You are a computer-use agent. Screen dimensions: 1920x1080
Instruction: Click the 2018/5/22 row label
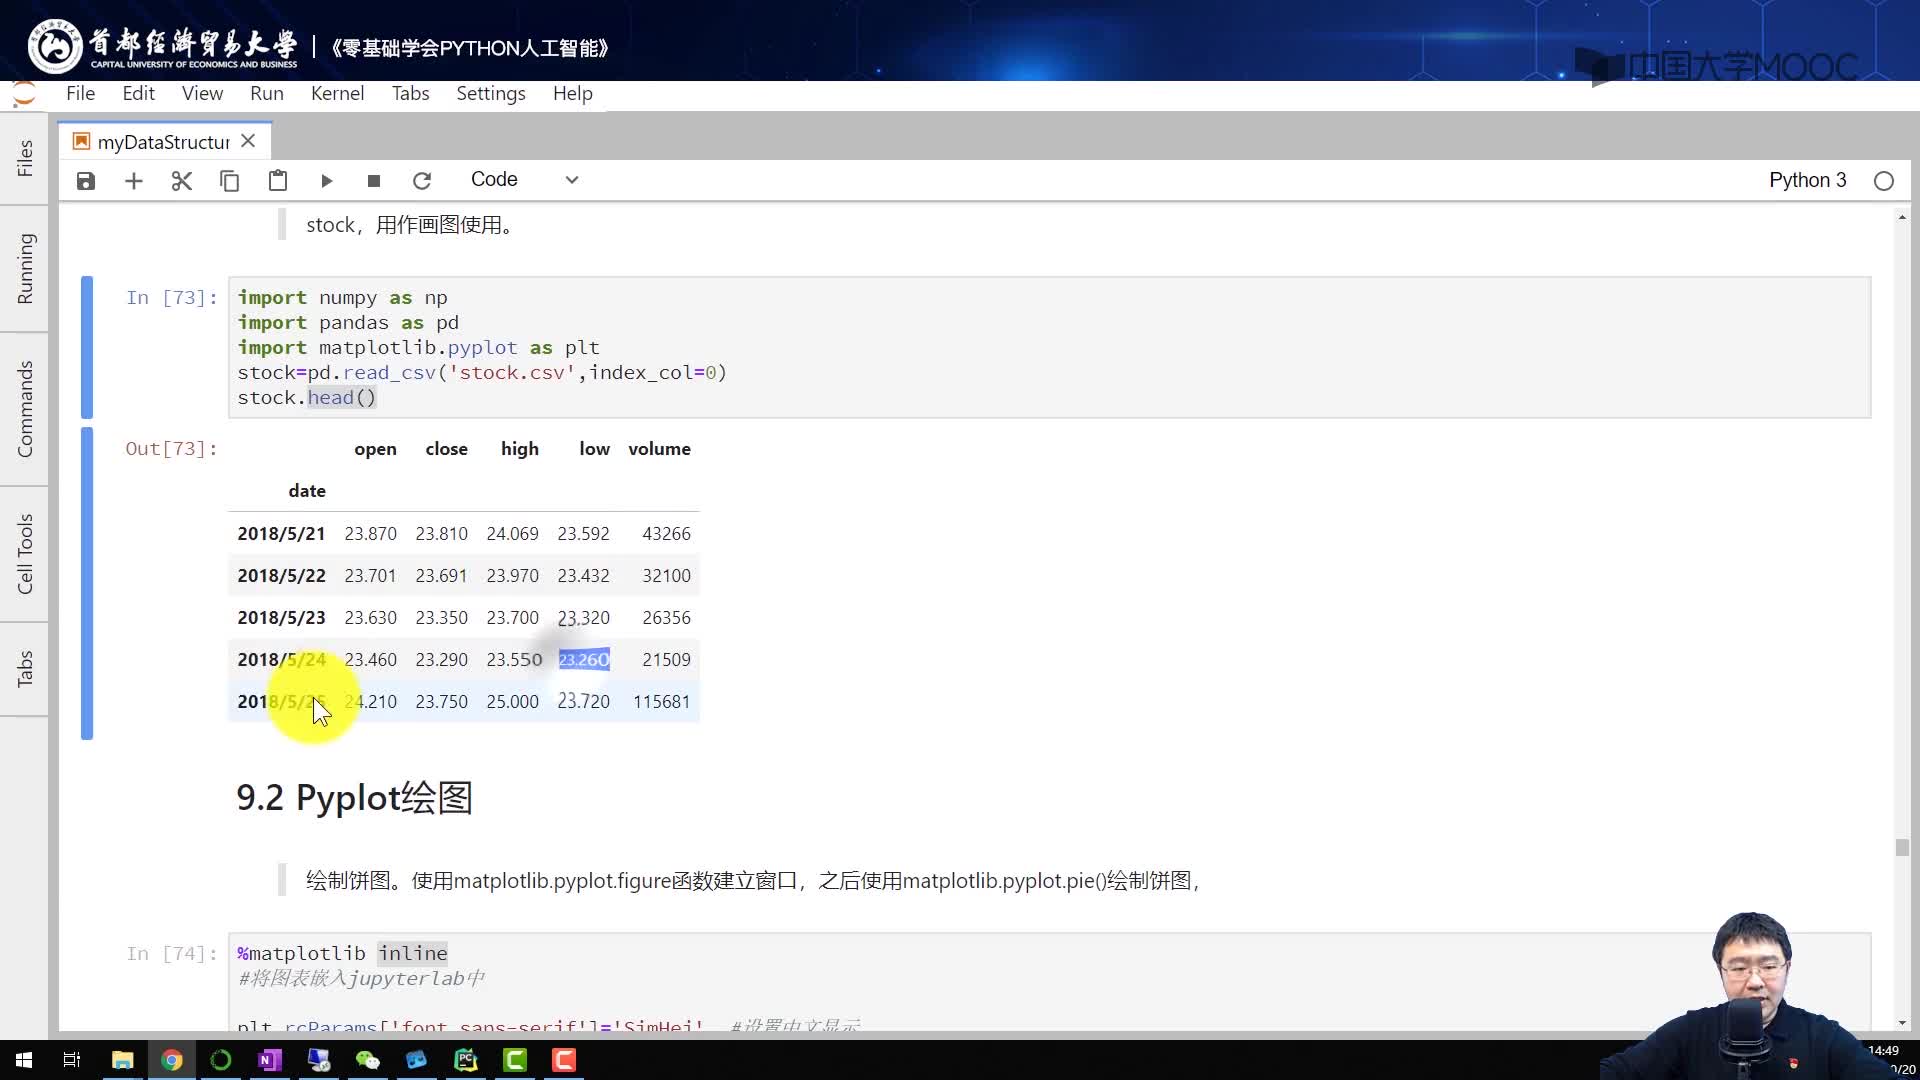(281, 576)
